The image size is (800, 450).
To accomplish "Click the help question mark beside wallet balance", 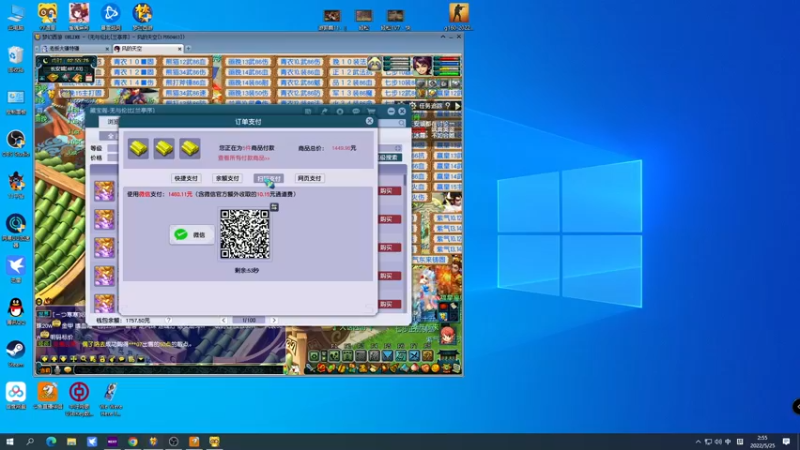I will 168,320.
